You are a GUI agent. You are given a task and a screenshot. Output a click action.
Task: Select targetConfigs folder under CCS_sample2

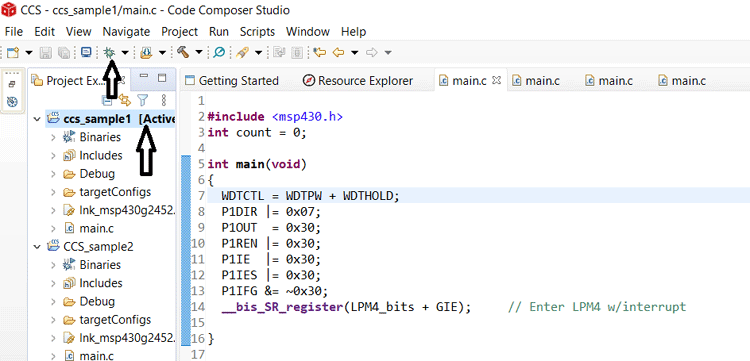pyautogui.click(x=108, y=320)
